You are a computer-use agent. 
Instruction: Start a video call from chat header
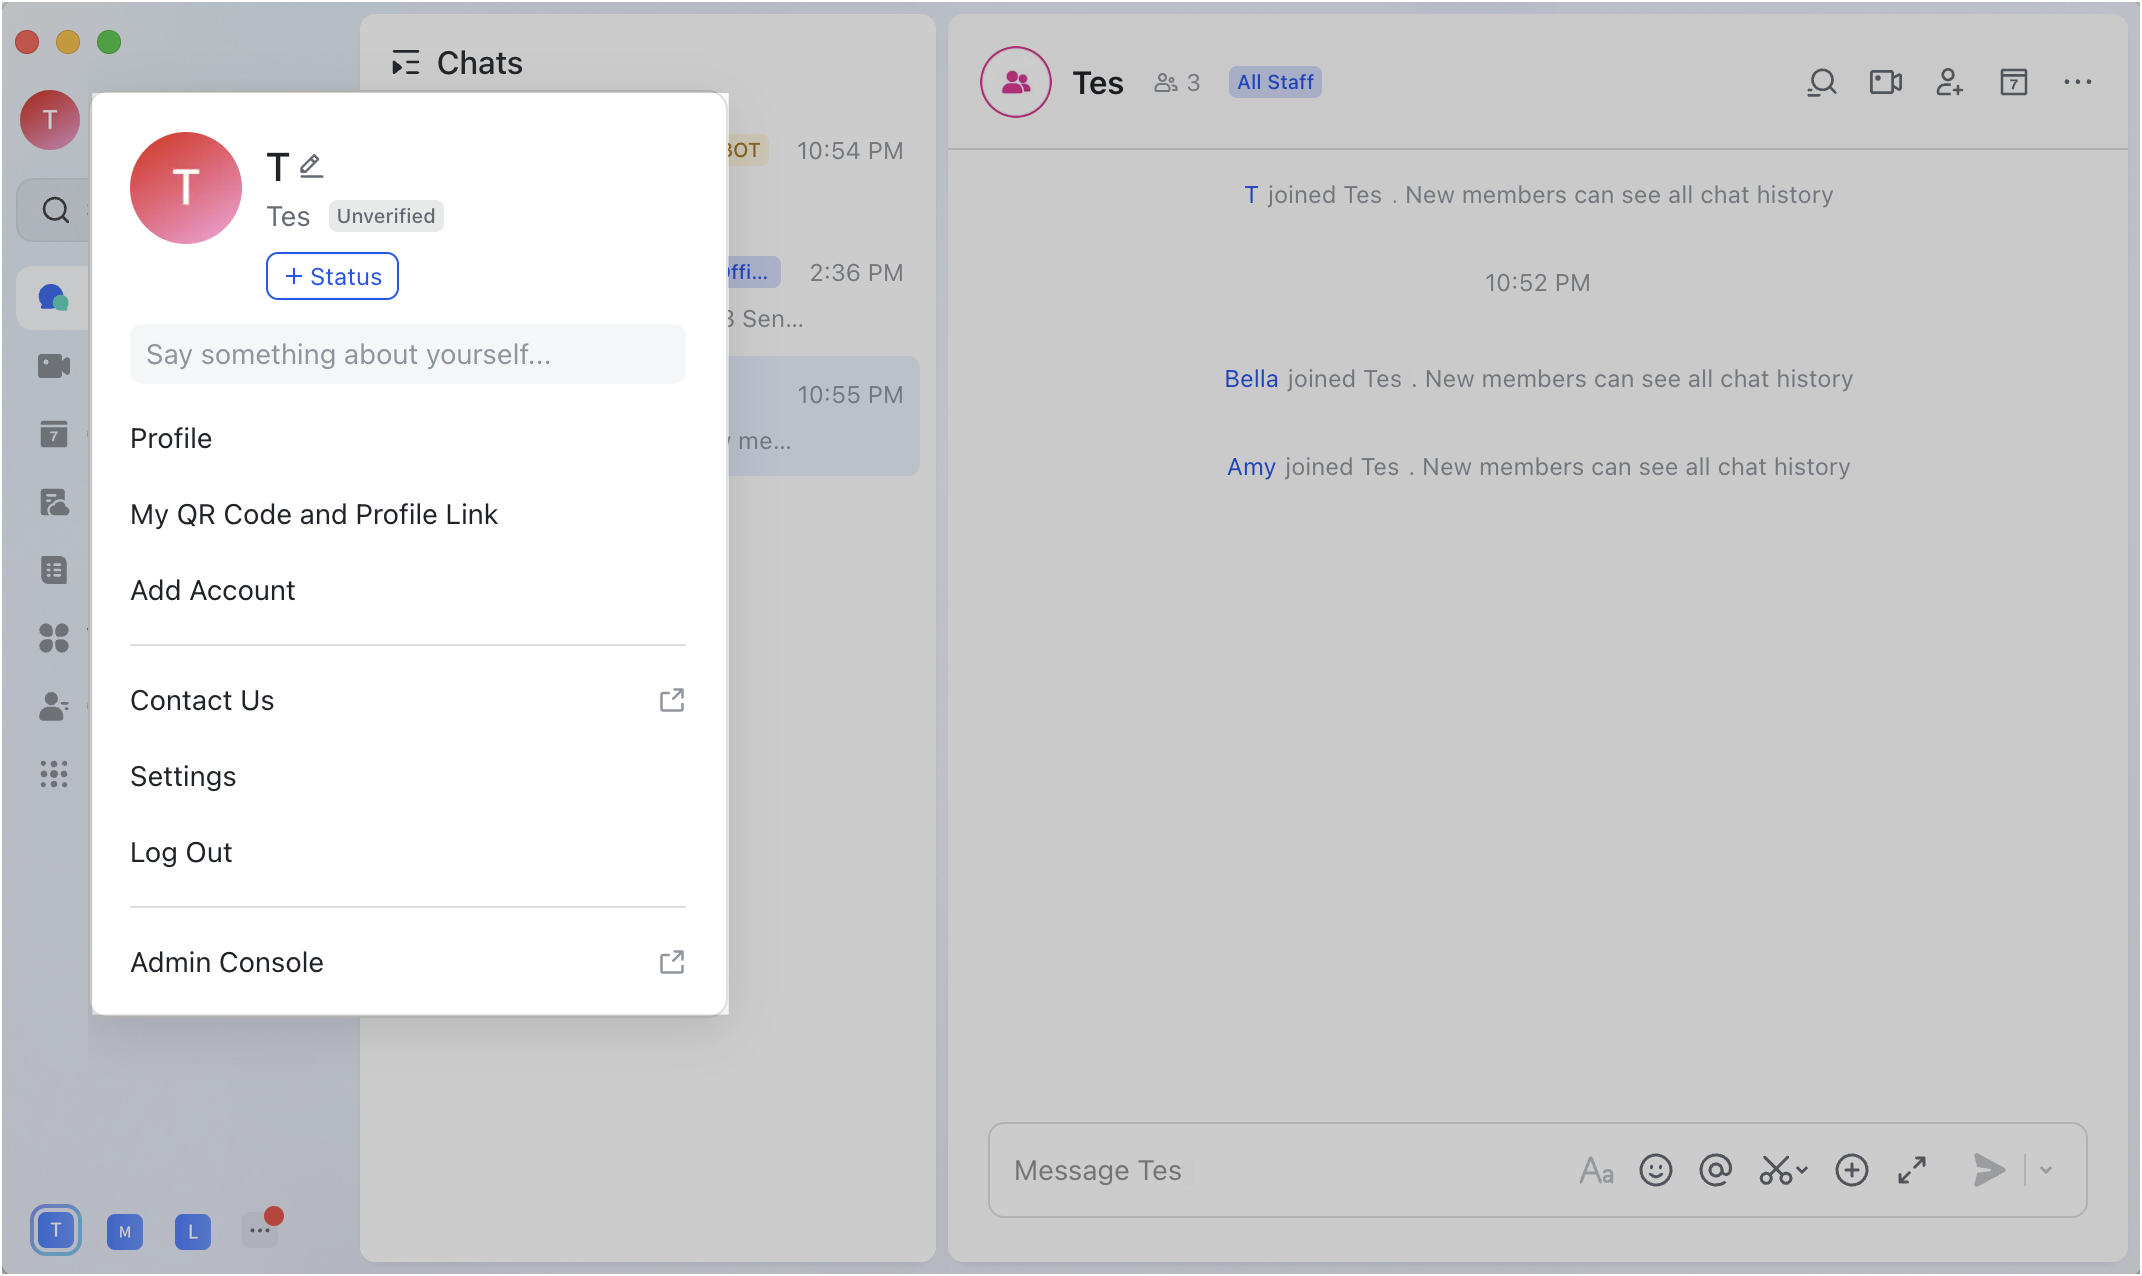coord(1886,82)
